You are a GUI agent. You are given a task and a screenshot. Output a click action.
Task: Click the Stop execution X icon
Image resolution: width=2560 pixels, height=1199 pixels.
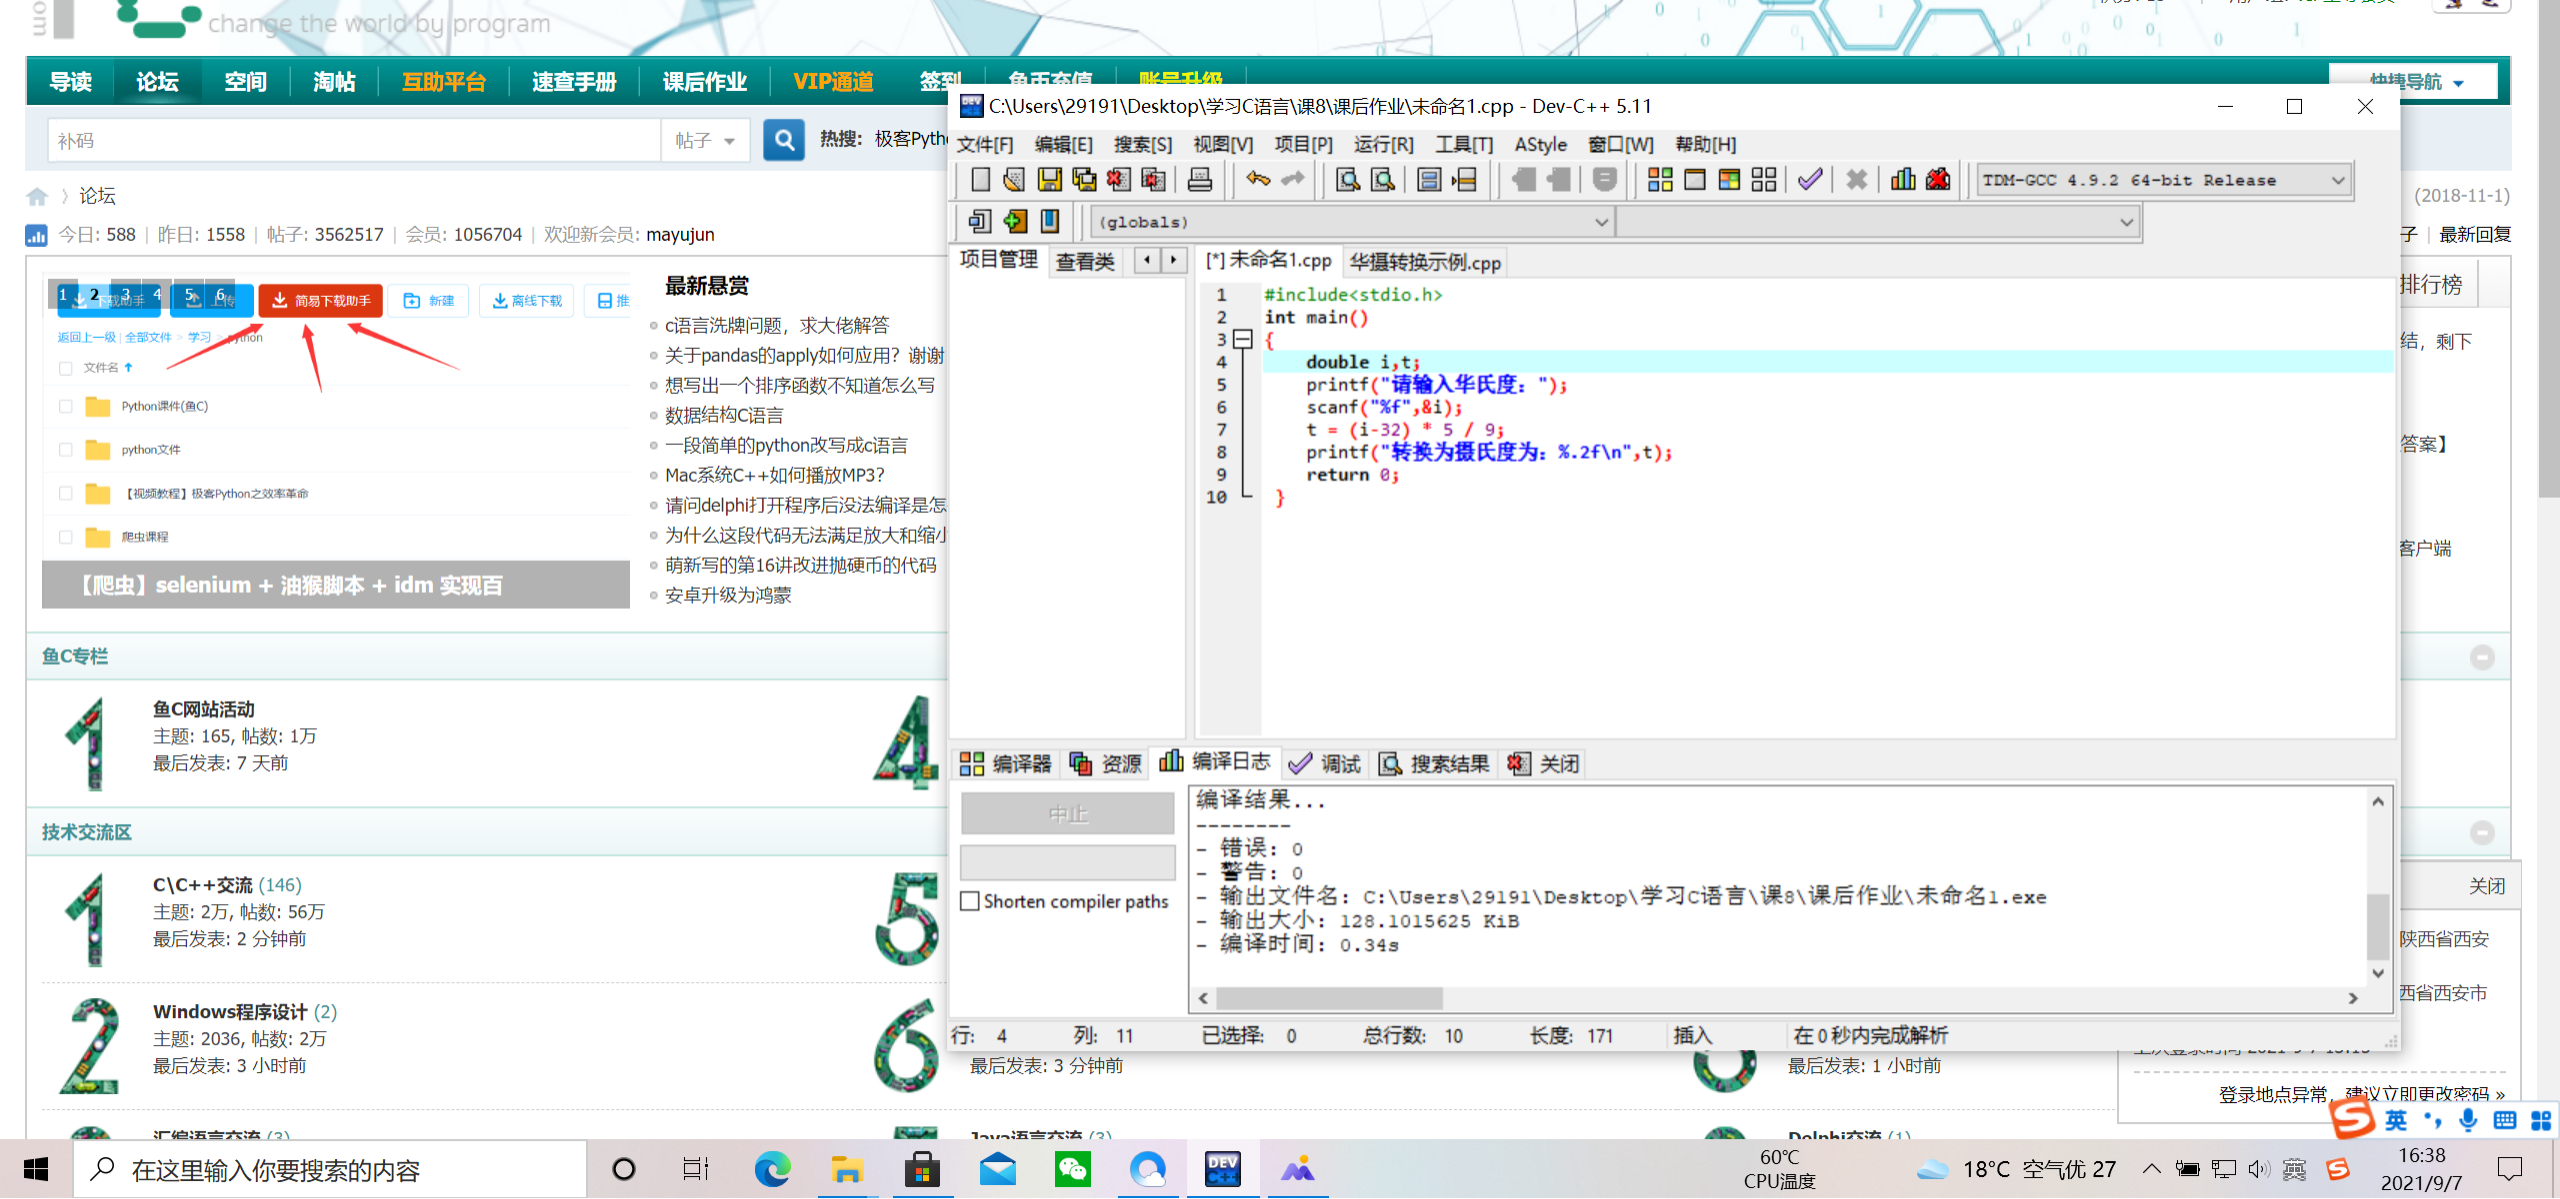pos(1857,180)
